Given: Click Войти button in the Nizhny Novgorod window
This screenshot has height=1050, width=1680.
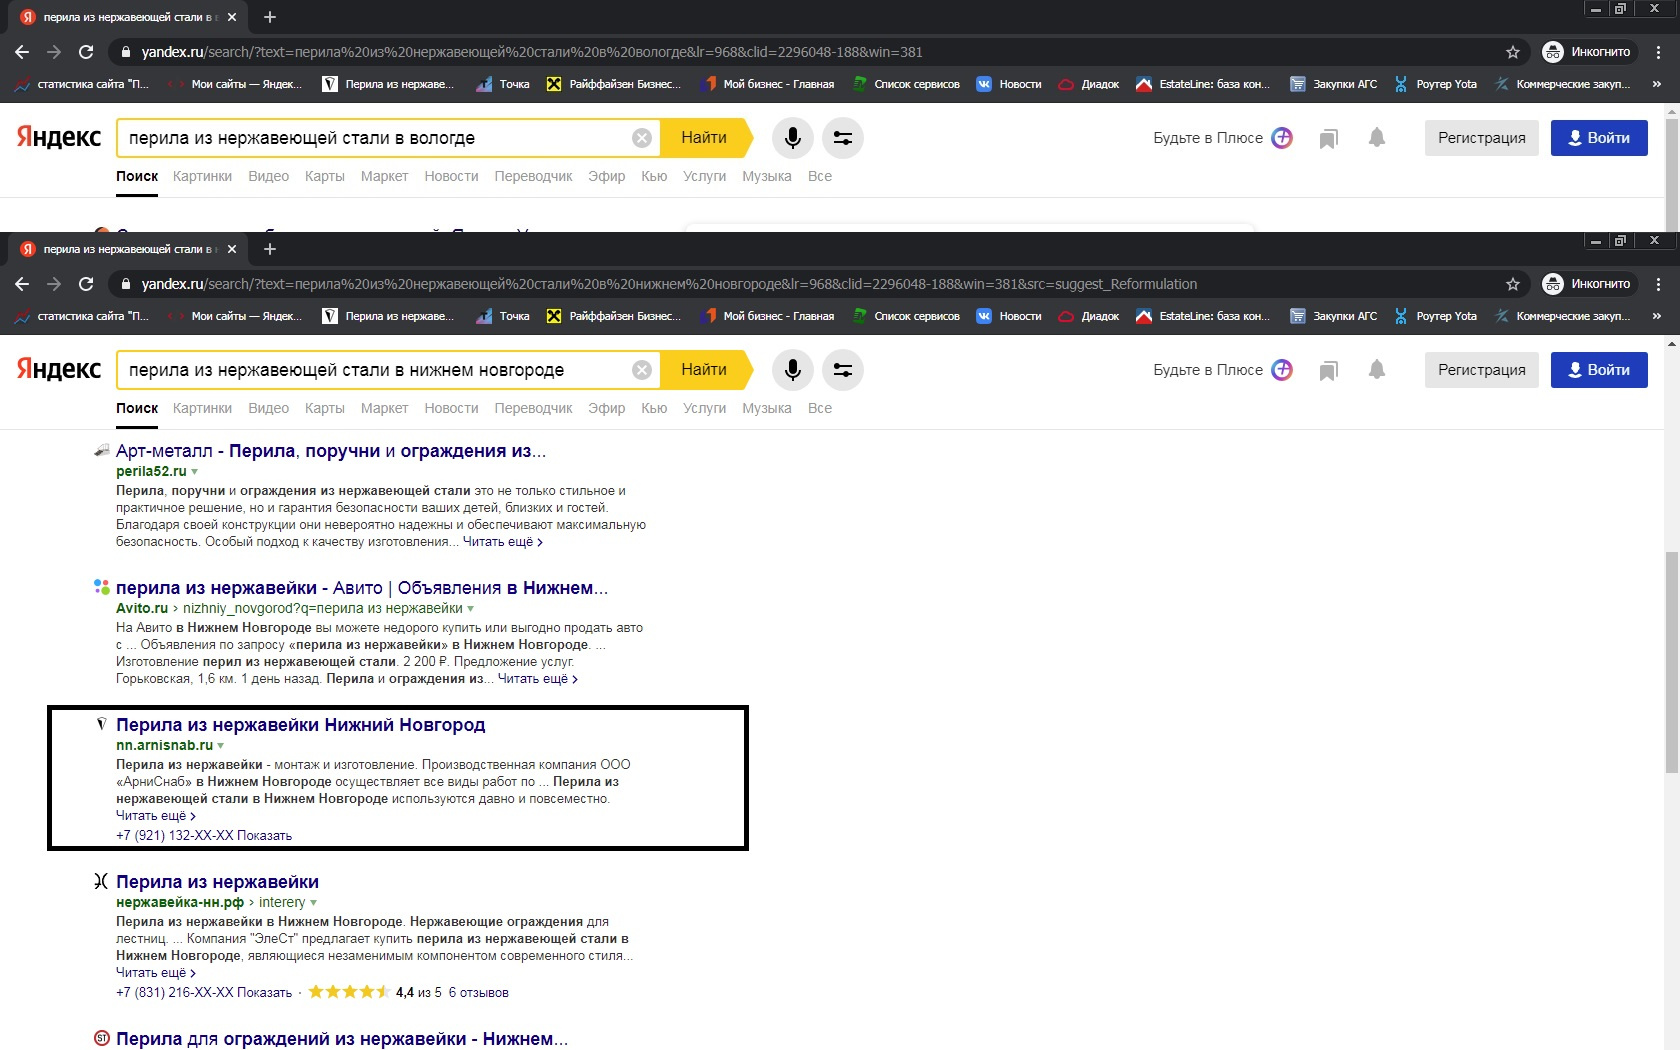Looking at the screenshot, I should tap(1599, 370).
